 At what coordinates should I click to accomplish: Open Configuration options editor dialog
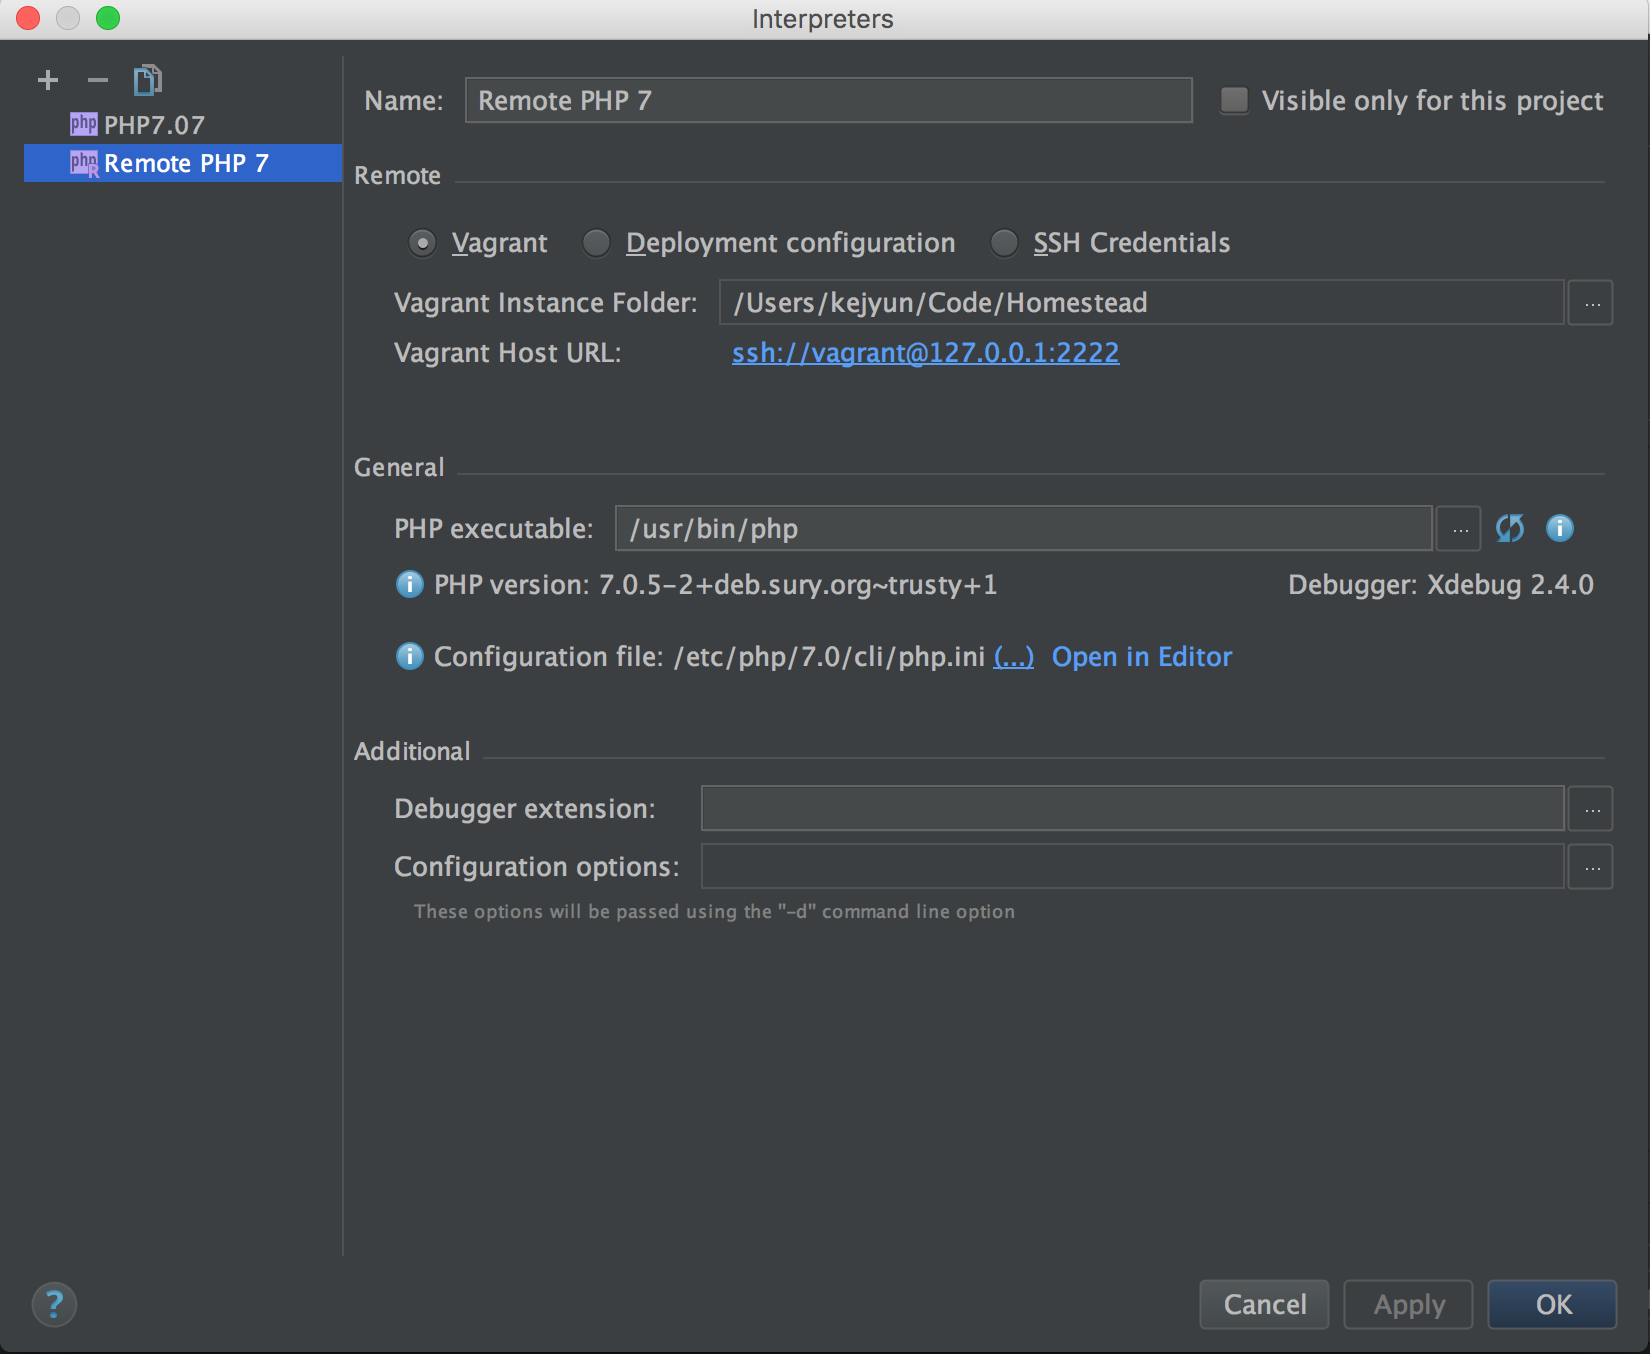(x=1591, y=867)
